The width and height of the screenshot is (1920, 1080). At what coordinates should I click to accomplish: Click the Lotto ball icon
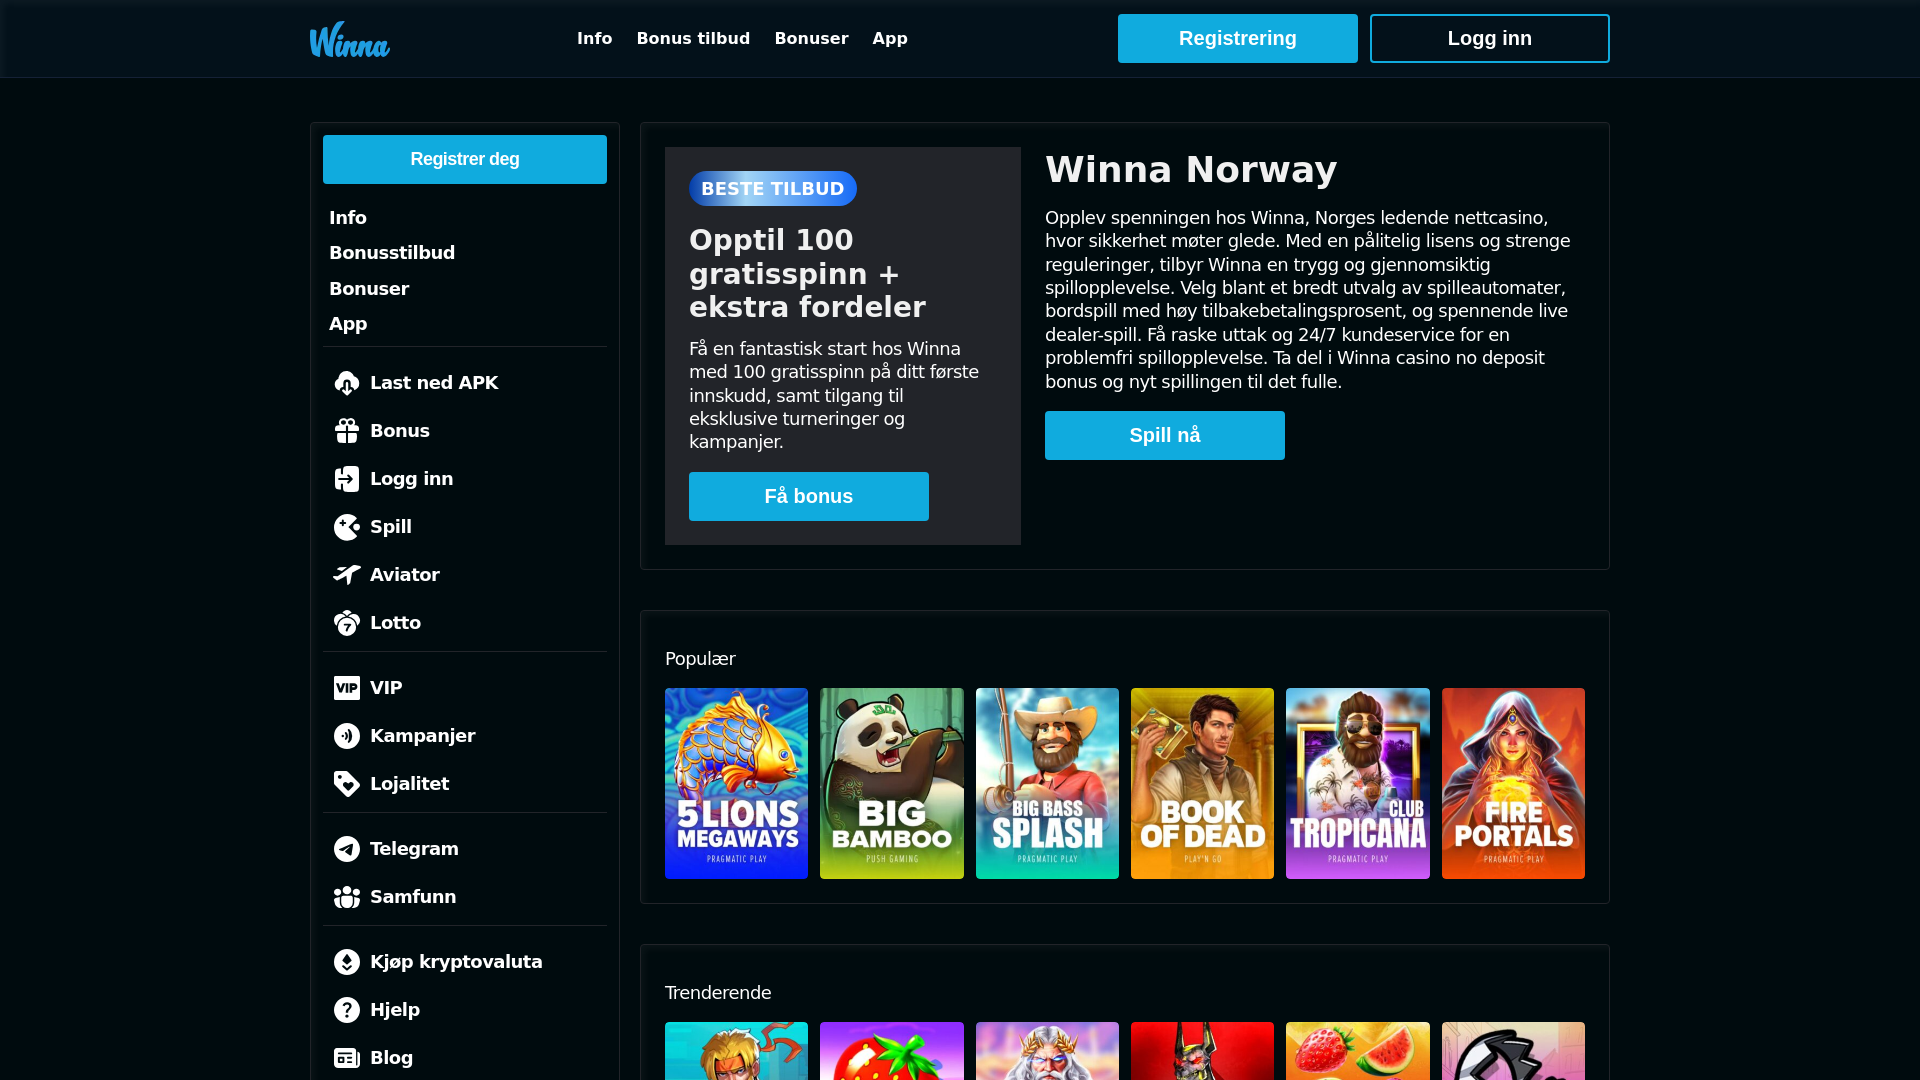click(x=347, y=623)
